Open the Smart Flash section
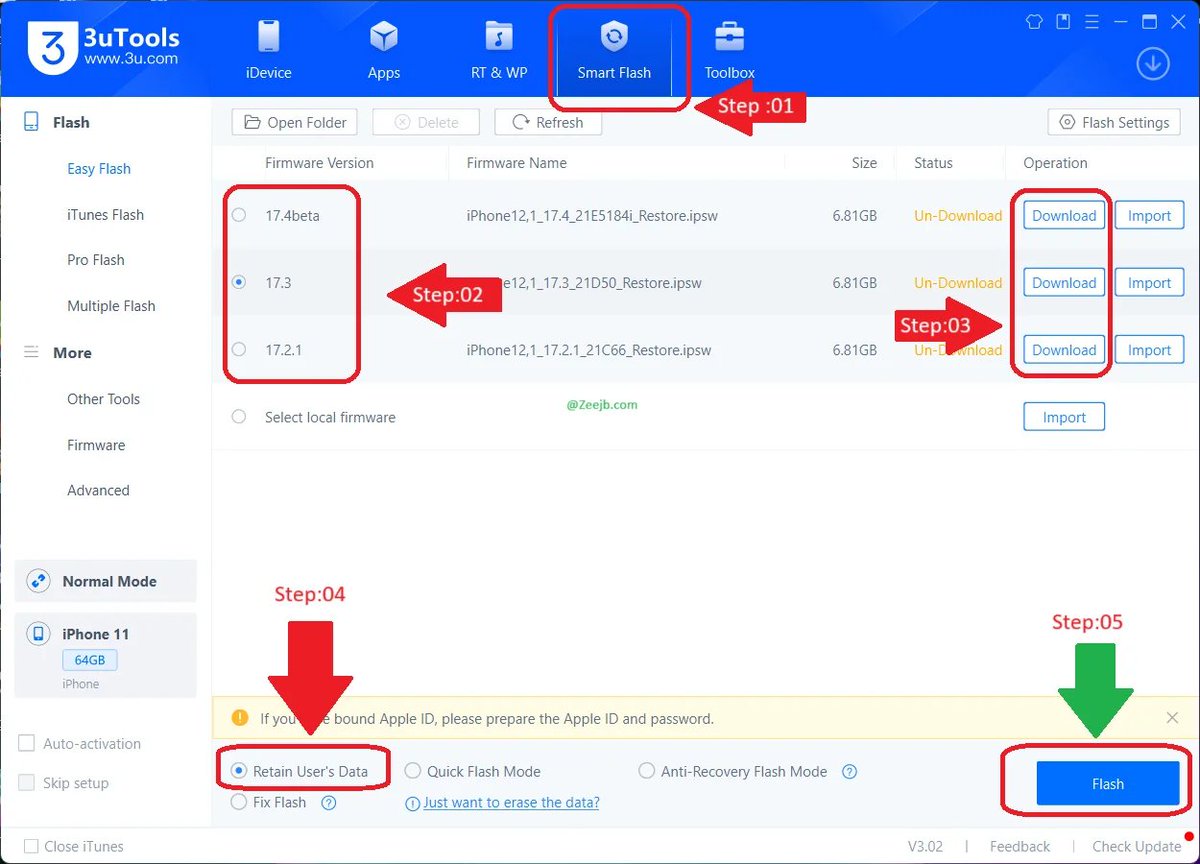Viewport: 1200px width, 864px height. click(x=614, y=50)
